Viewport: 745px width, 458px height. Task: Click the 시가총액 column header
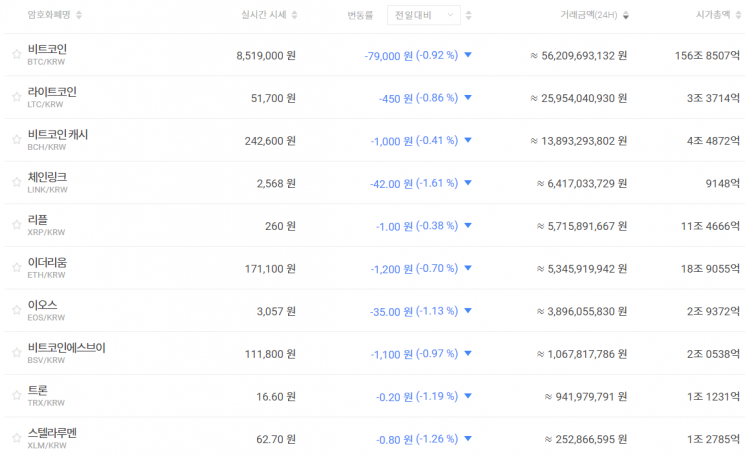(x=713, y=15)
